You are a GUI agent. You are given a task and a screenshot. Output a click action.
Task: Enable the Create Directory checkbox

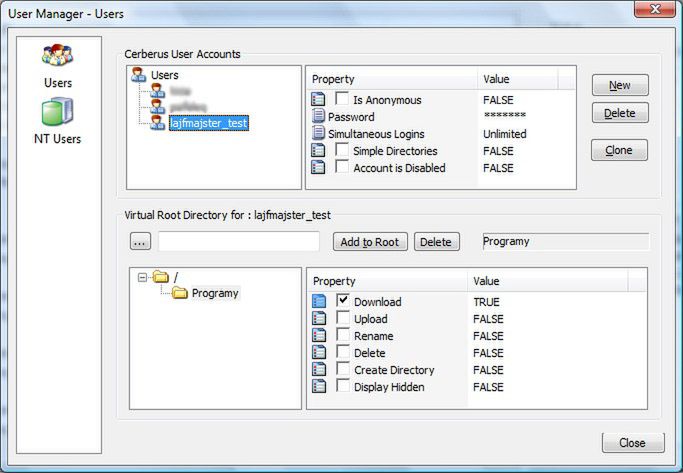(343, 368)
